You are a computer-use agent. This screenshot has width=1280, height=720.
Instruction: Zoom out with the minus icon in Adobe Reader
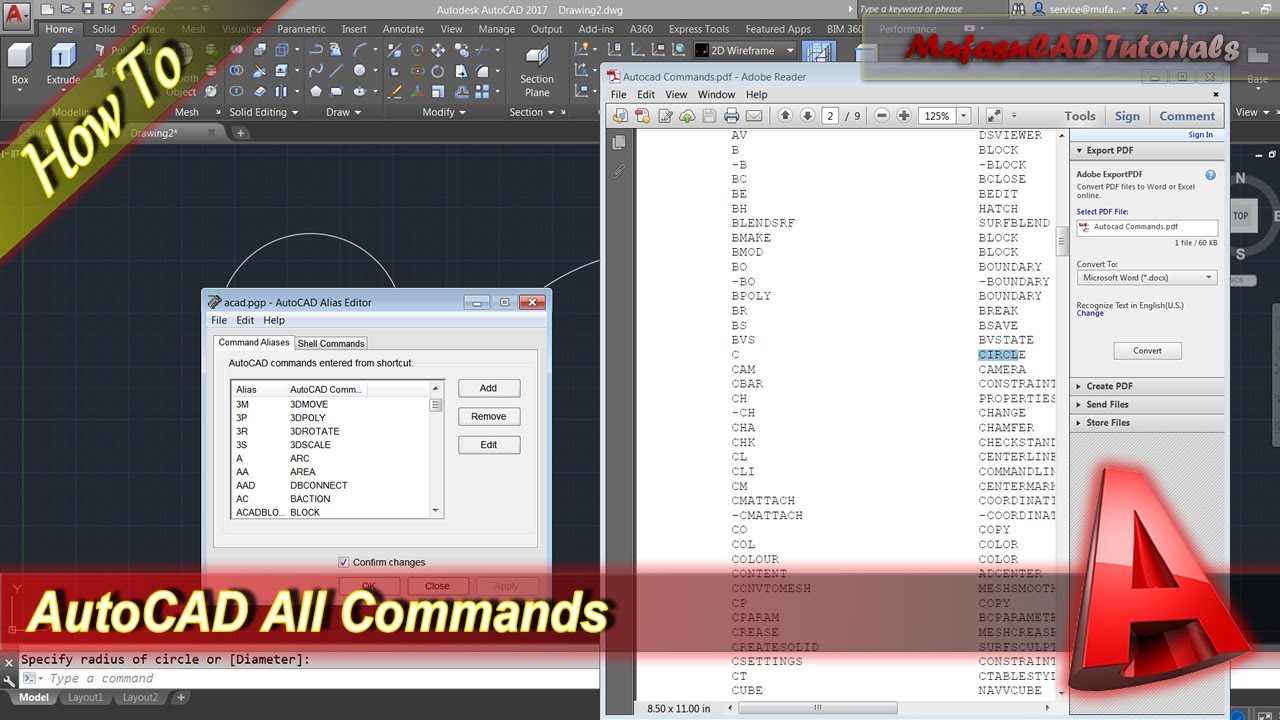[x=882, y=116]
